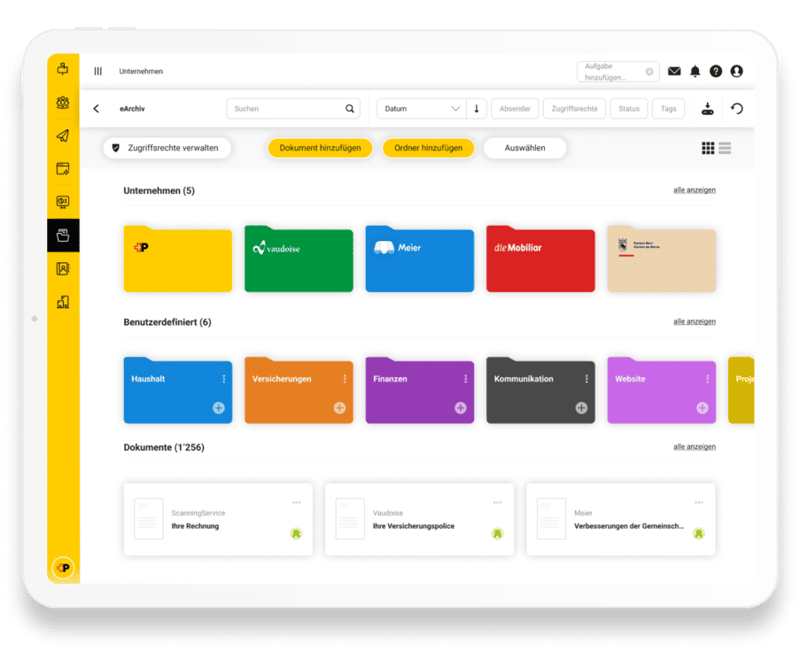The image size is (800, 651).
Task: Select the Absender filter tab
Action: [515, 109]
